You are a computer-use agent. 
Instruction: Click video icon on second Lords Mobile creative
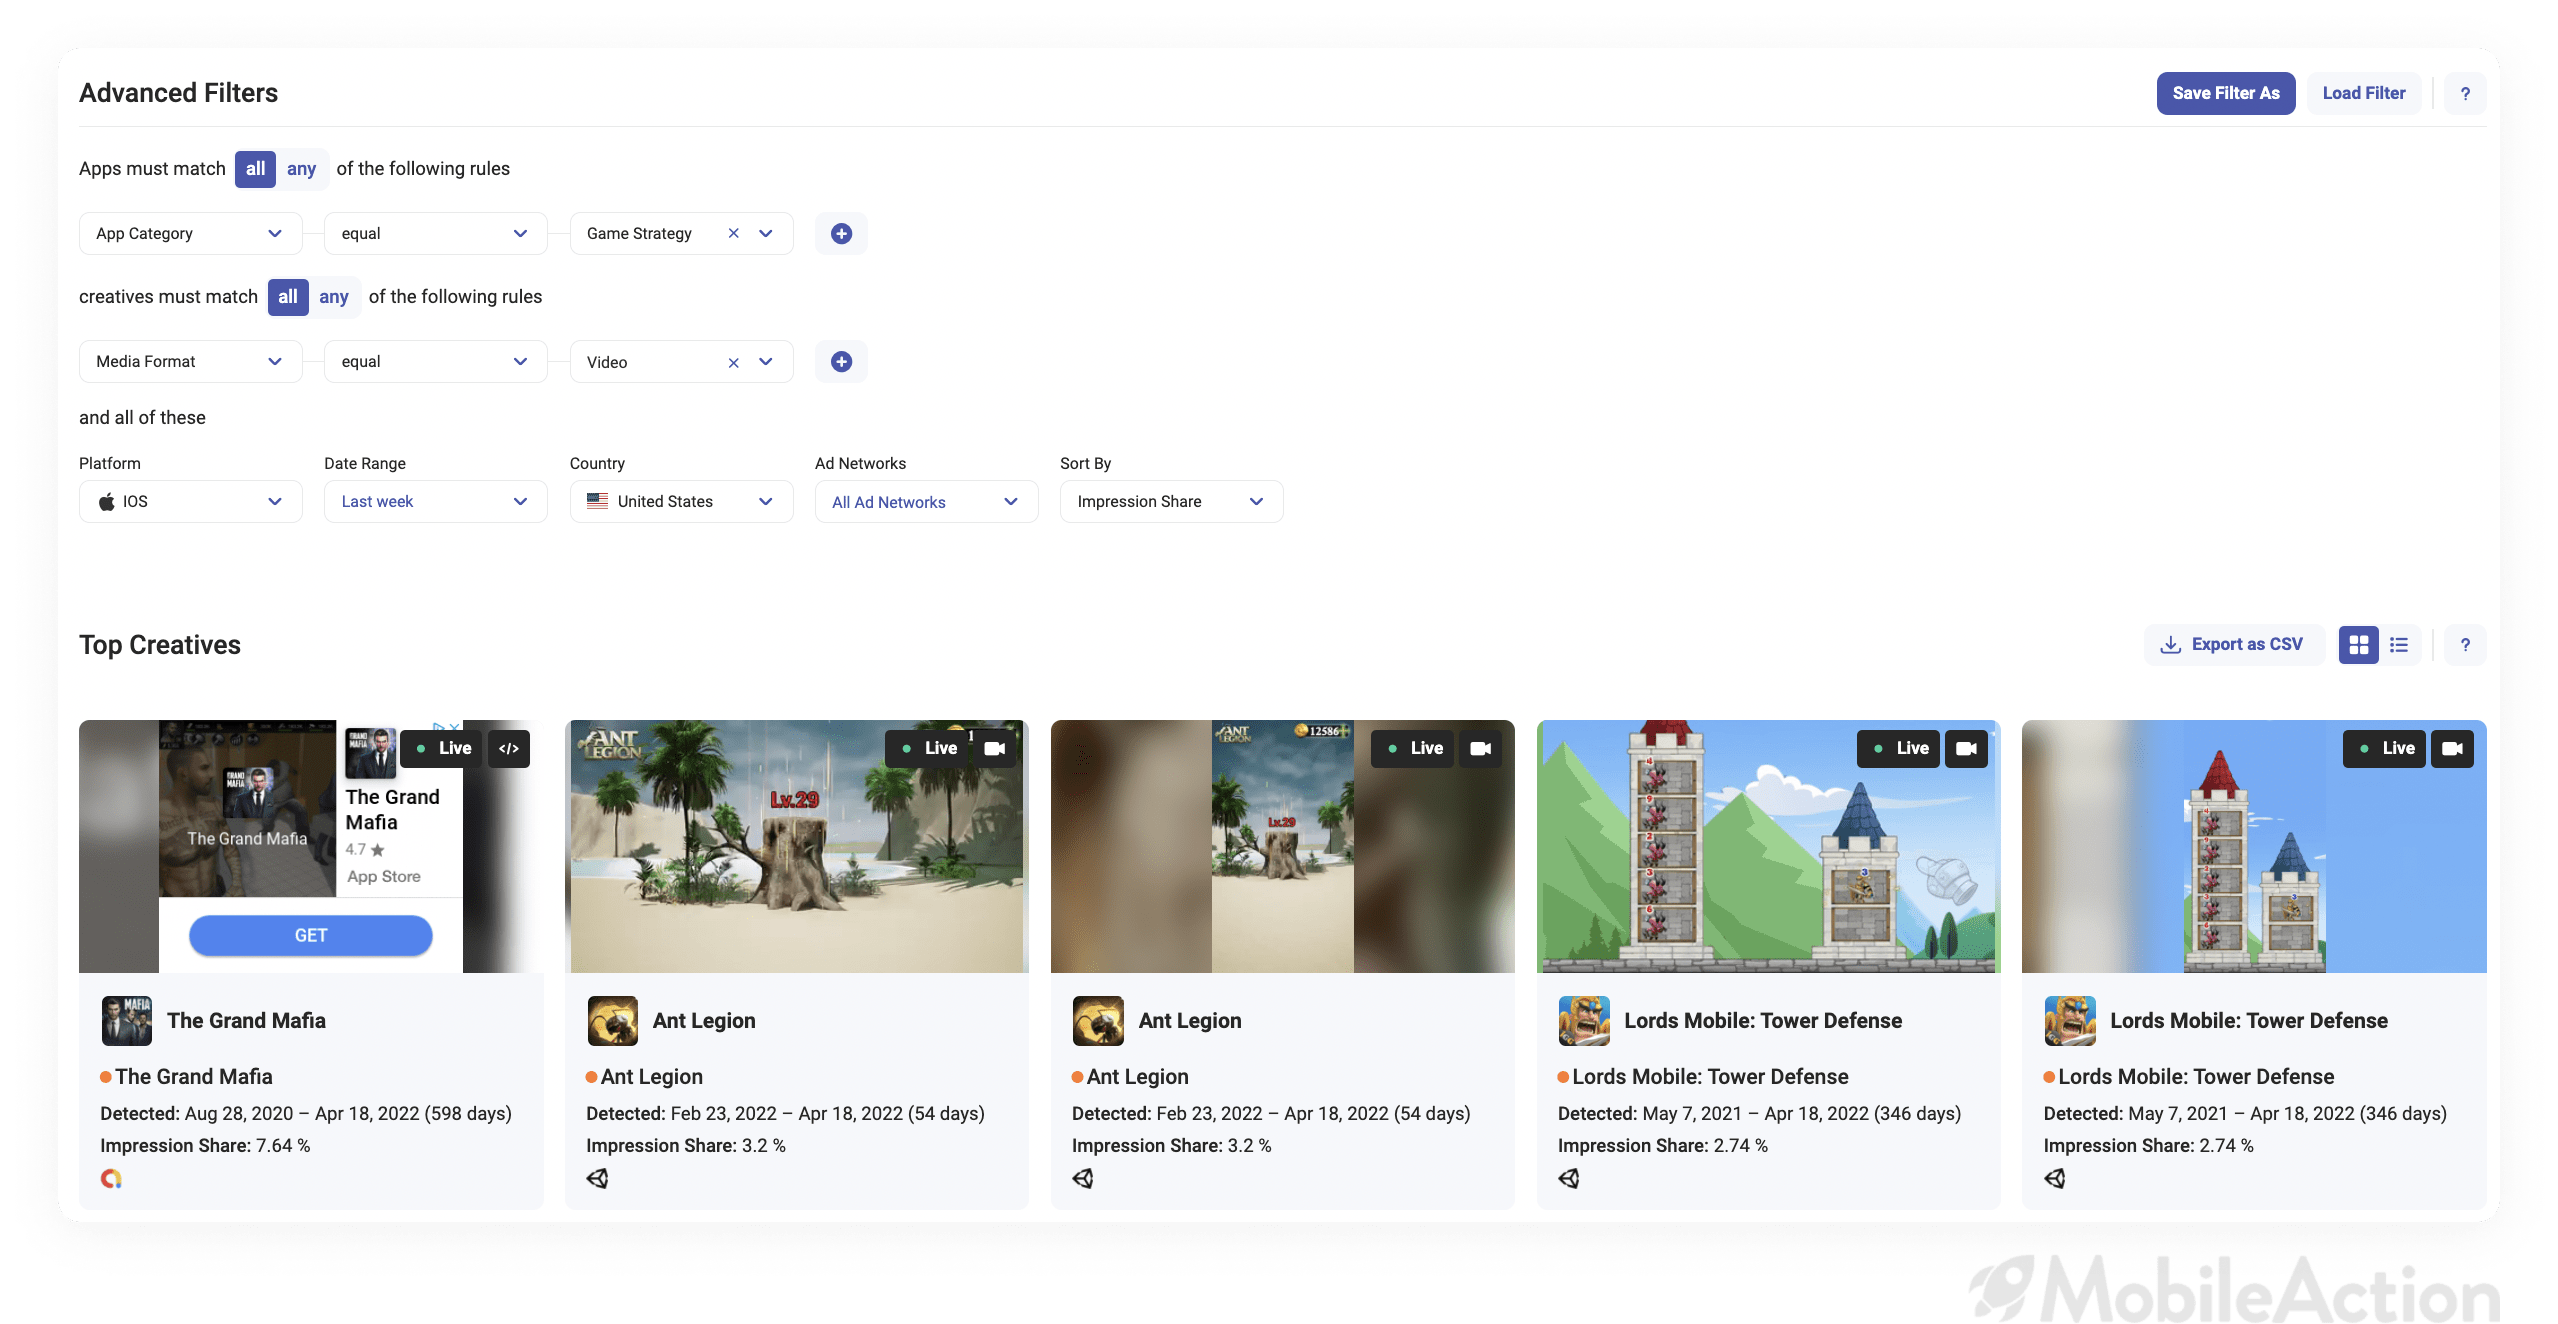click(x=2451, y=748)
